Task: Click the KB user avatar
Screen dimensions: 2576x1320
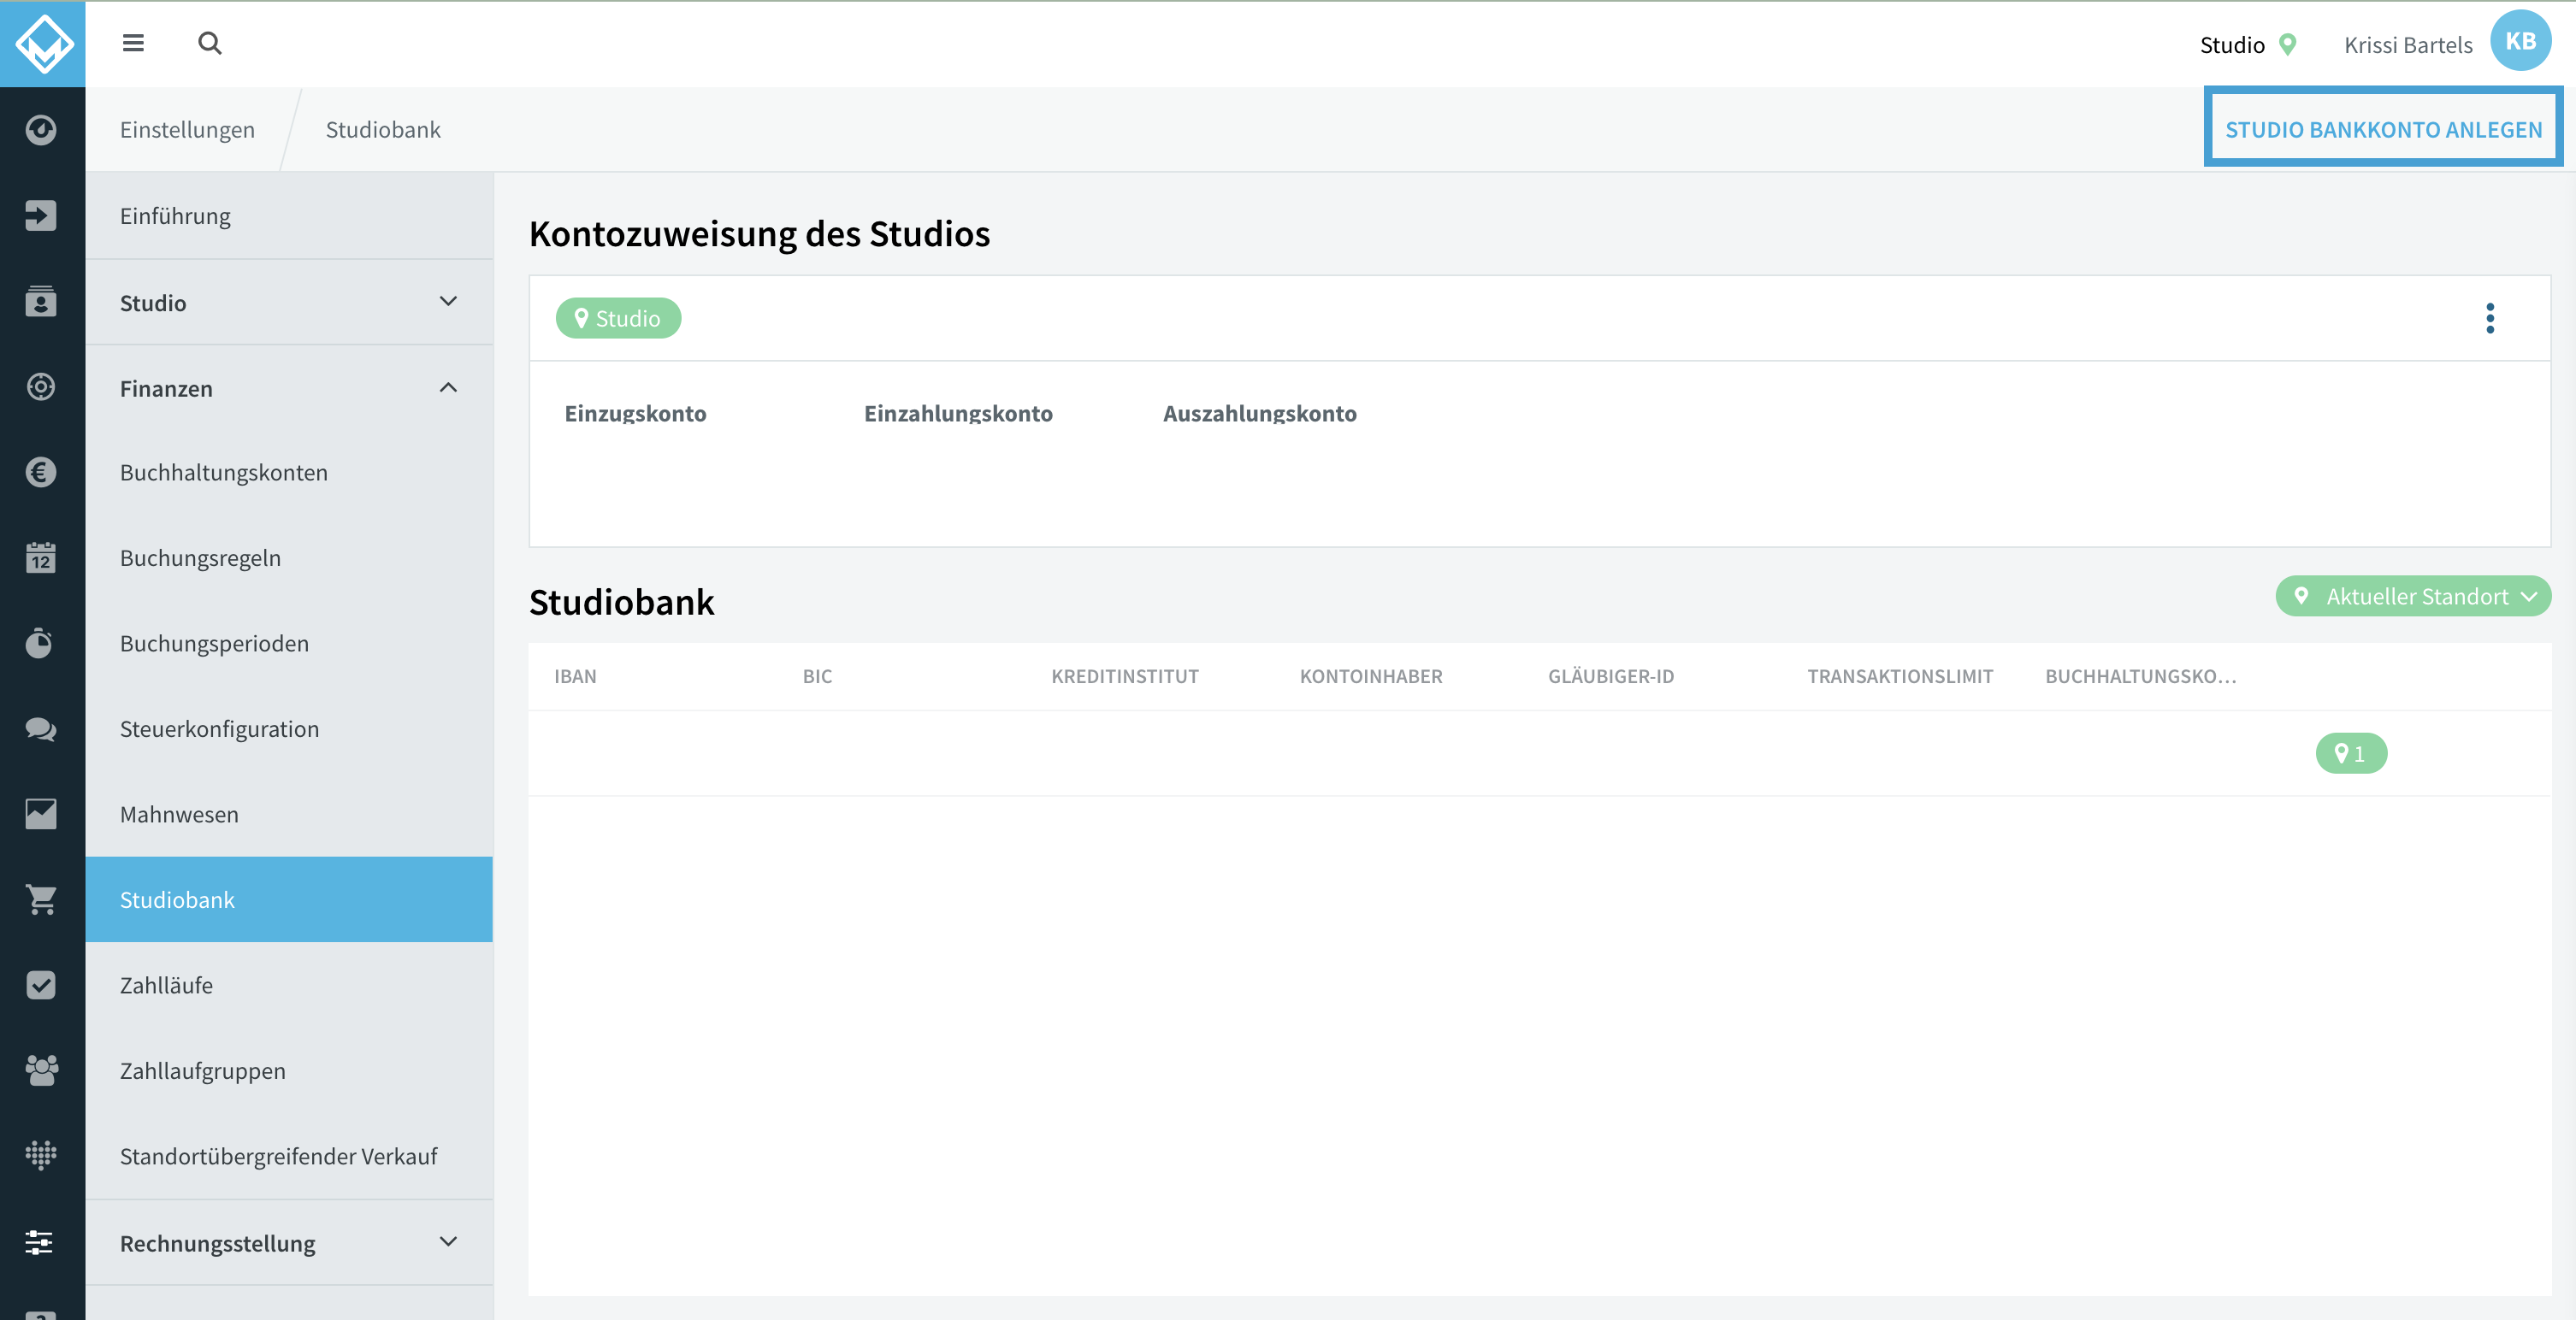Action: [2520, 42]
